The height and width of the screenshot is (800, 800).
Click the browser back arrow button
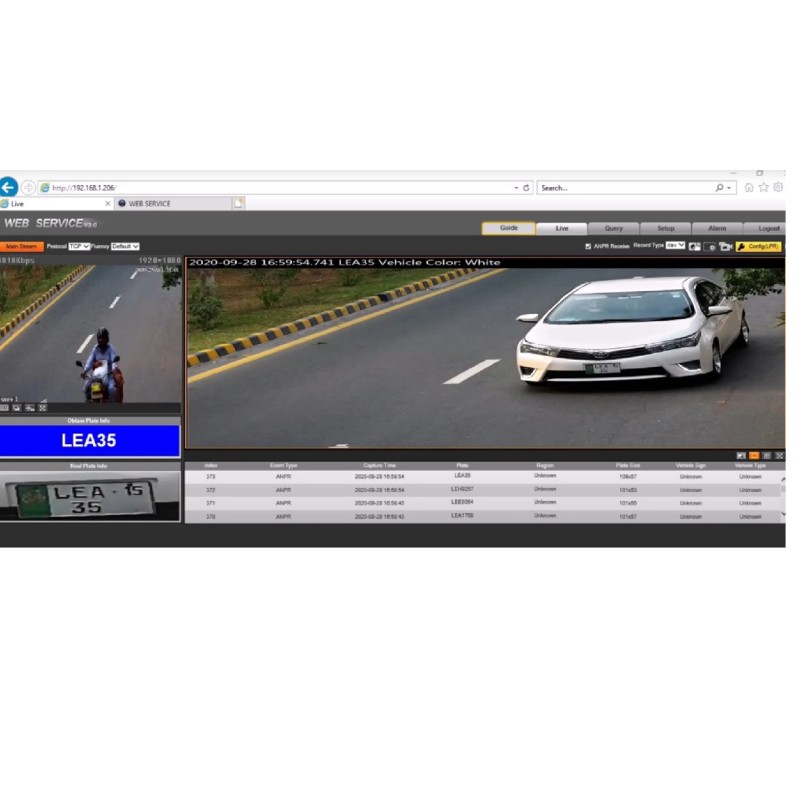(8, 187)
